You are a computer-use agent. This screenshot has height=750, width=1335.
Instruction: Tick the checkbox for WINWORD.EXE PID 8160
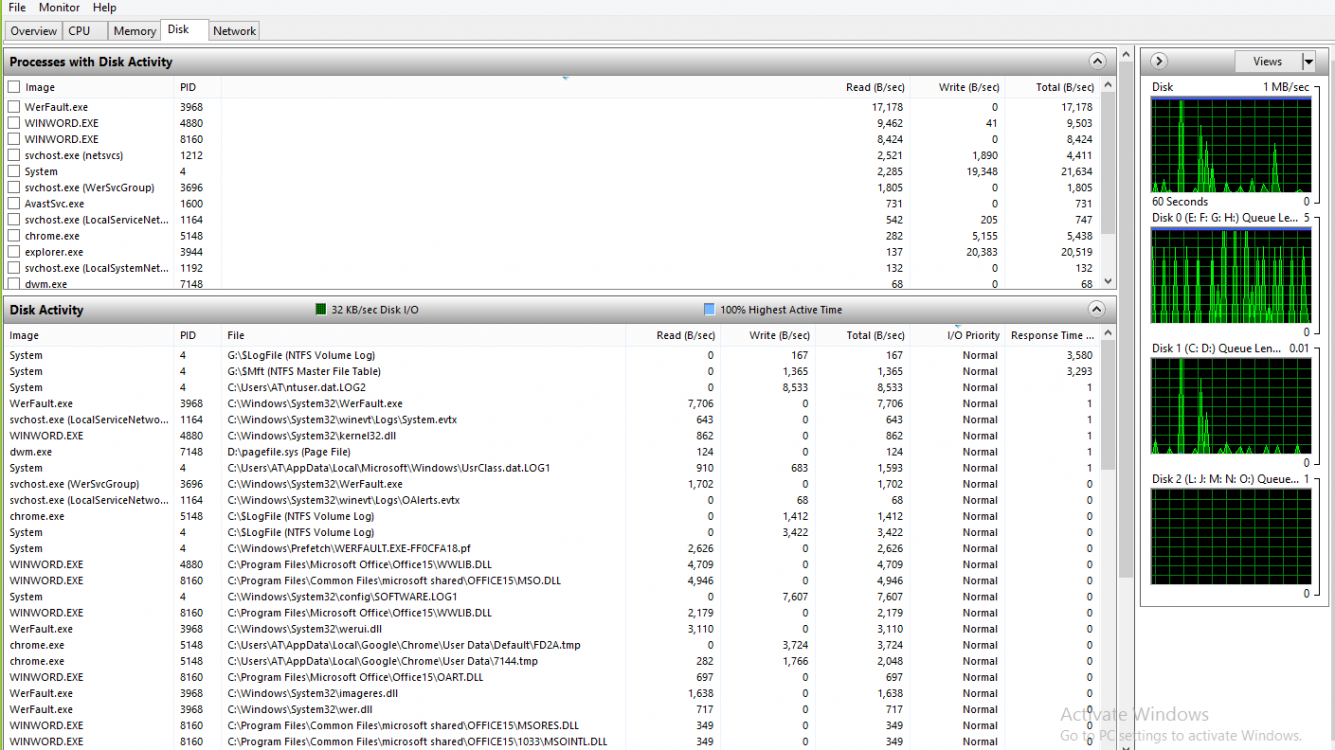(14, 139)
